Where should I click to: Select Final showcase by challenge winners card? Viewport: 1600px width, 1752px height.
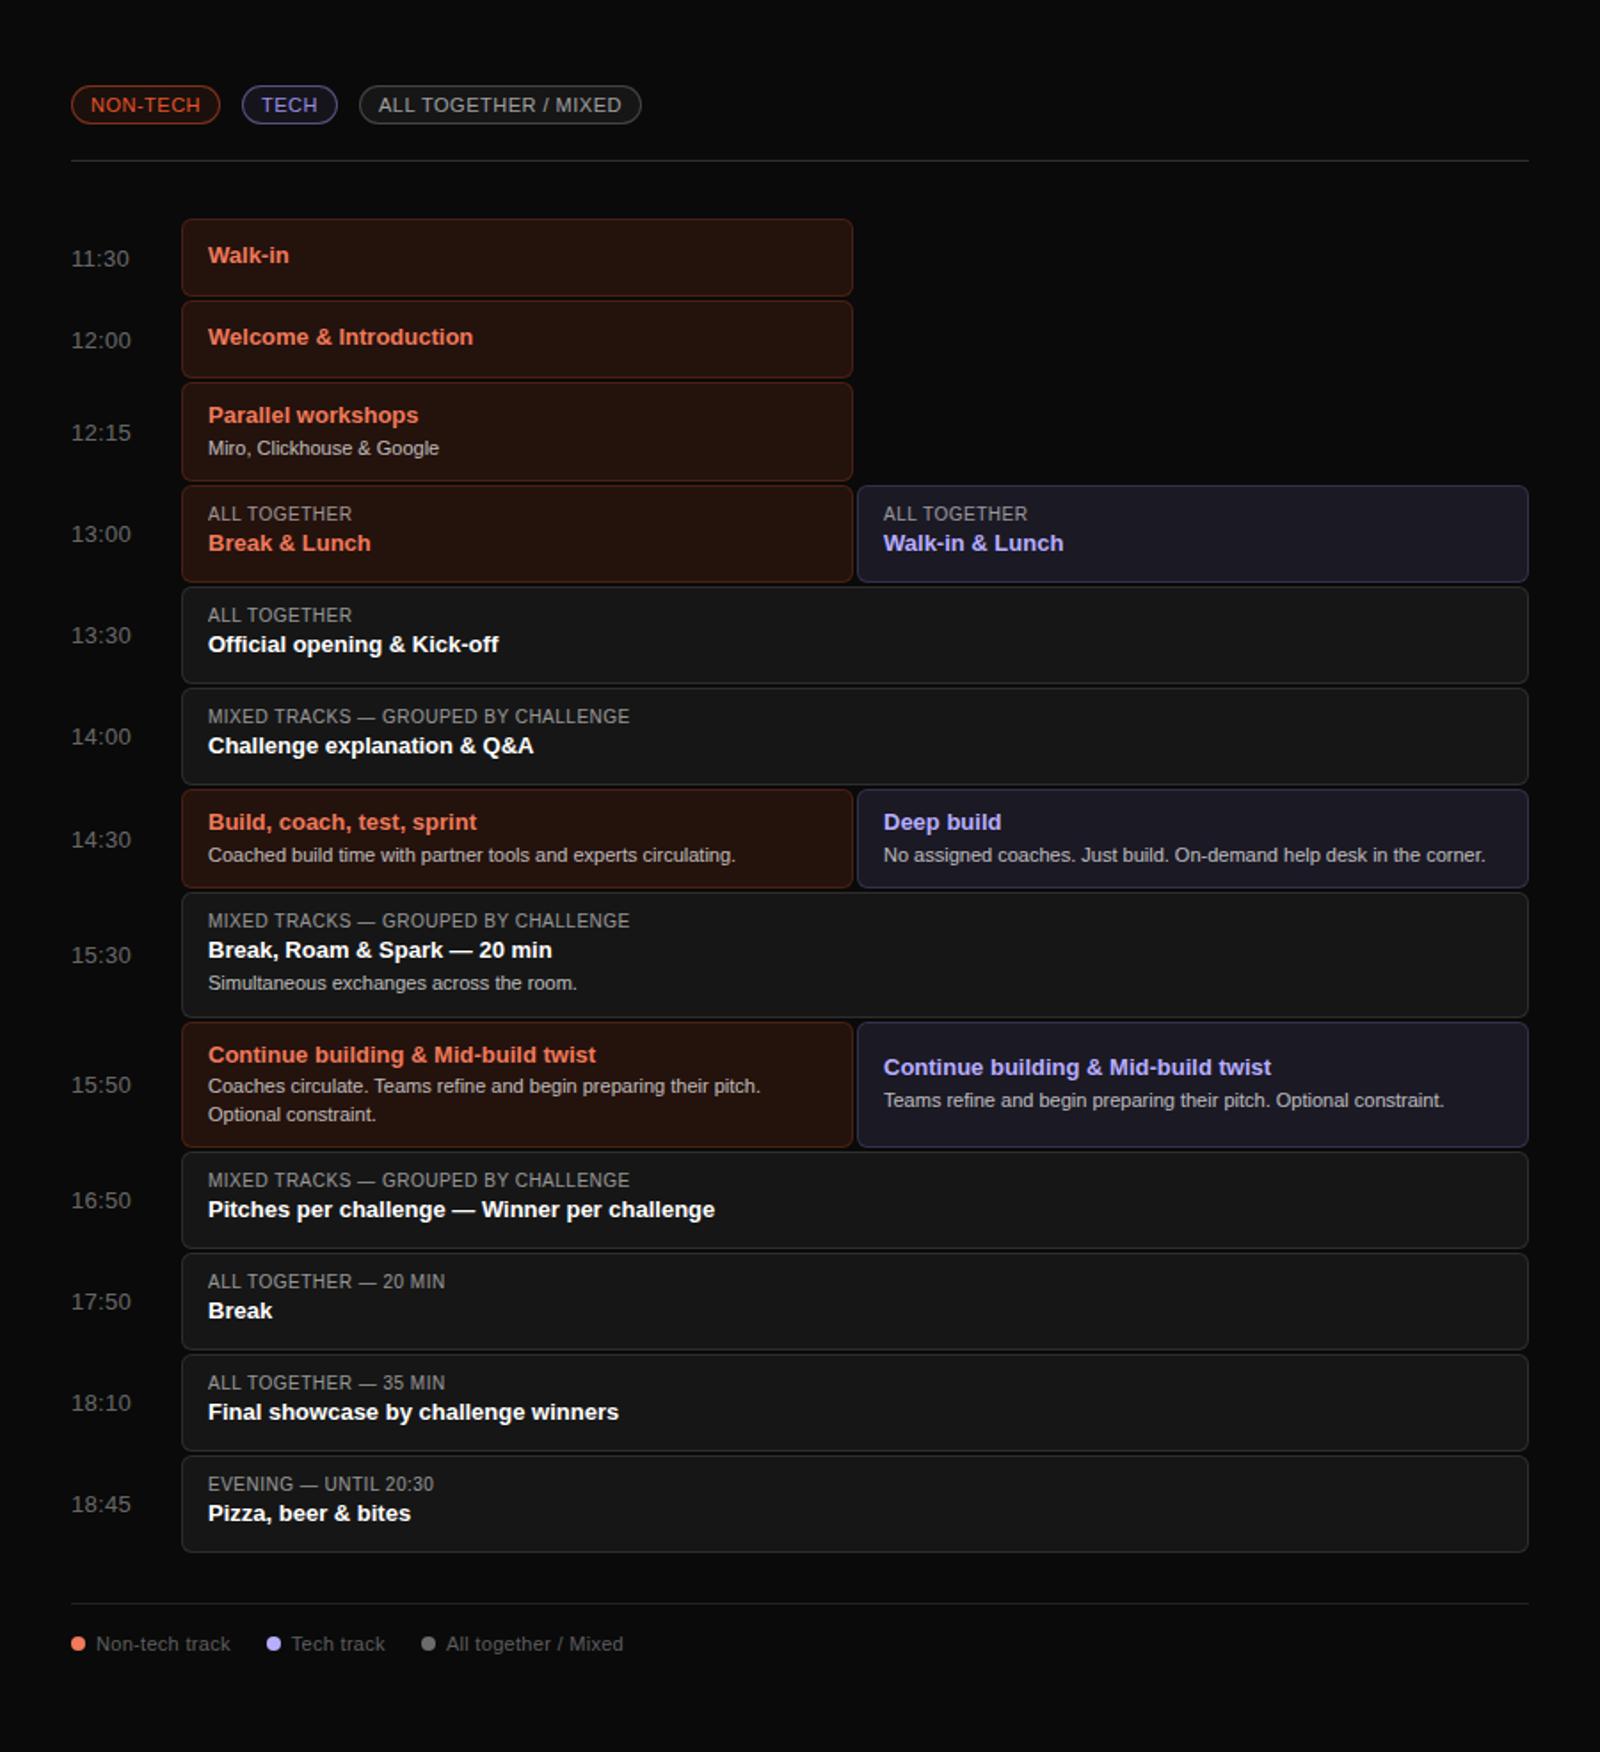point(854,1402)
